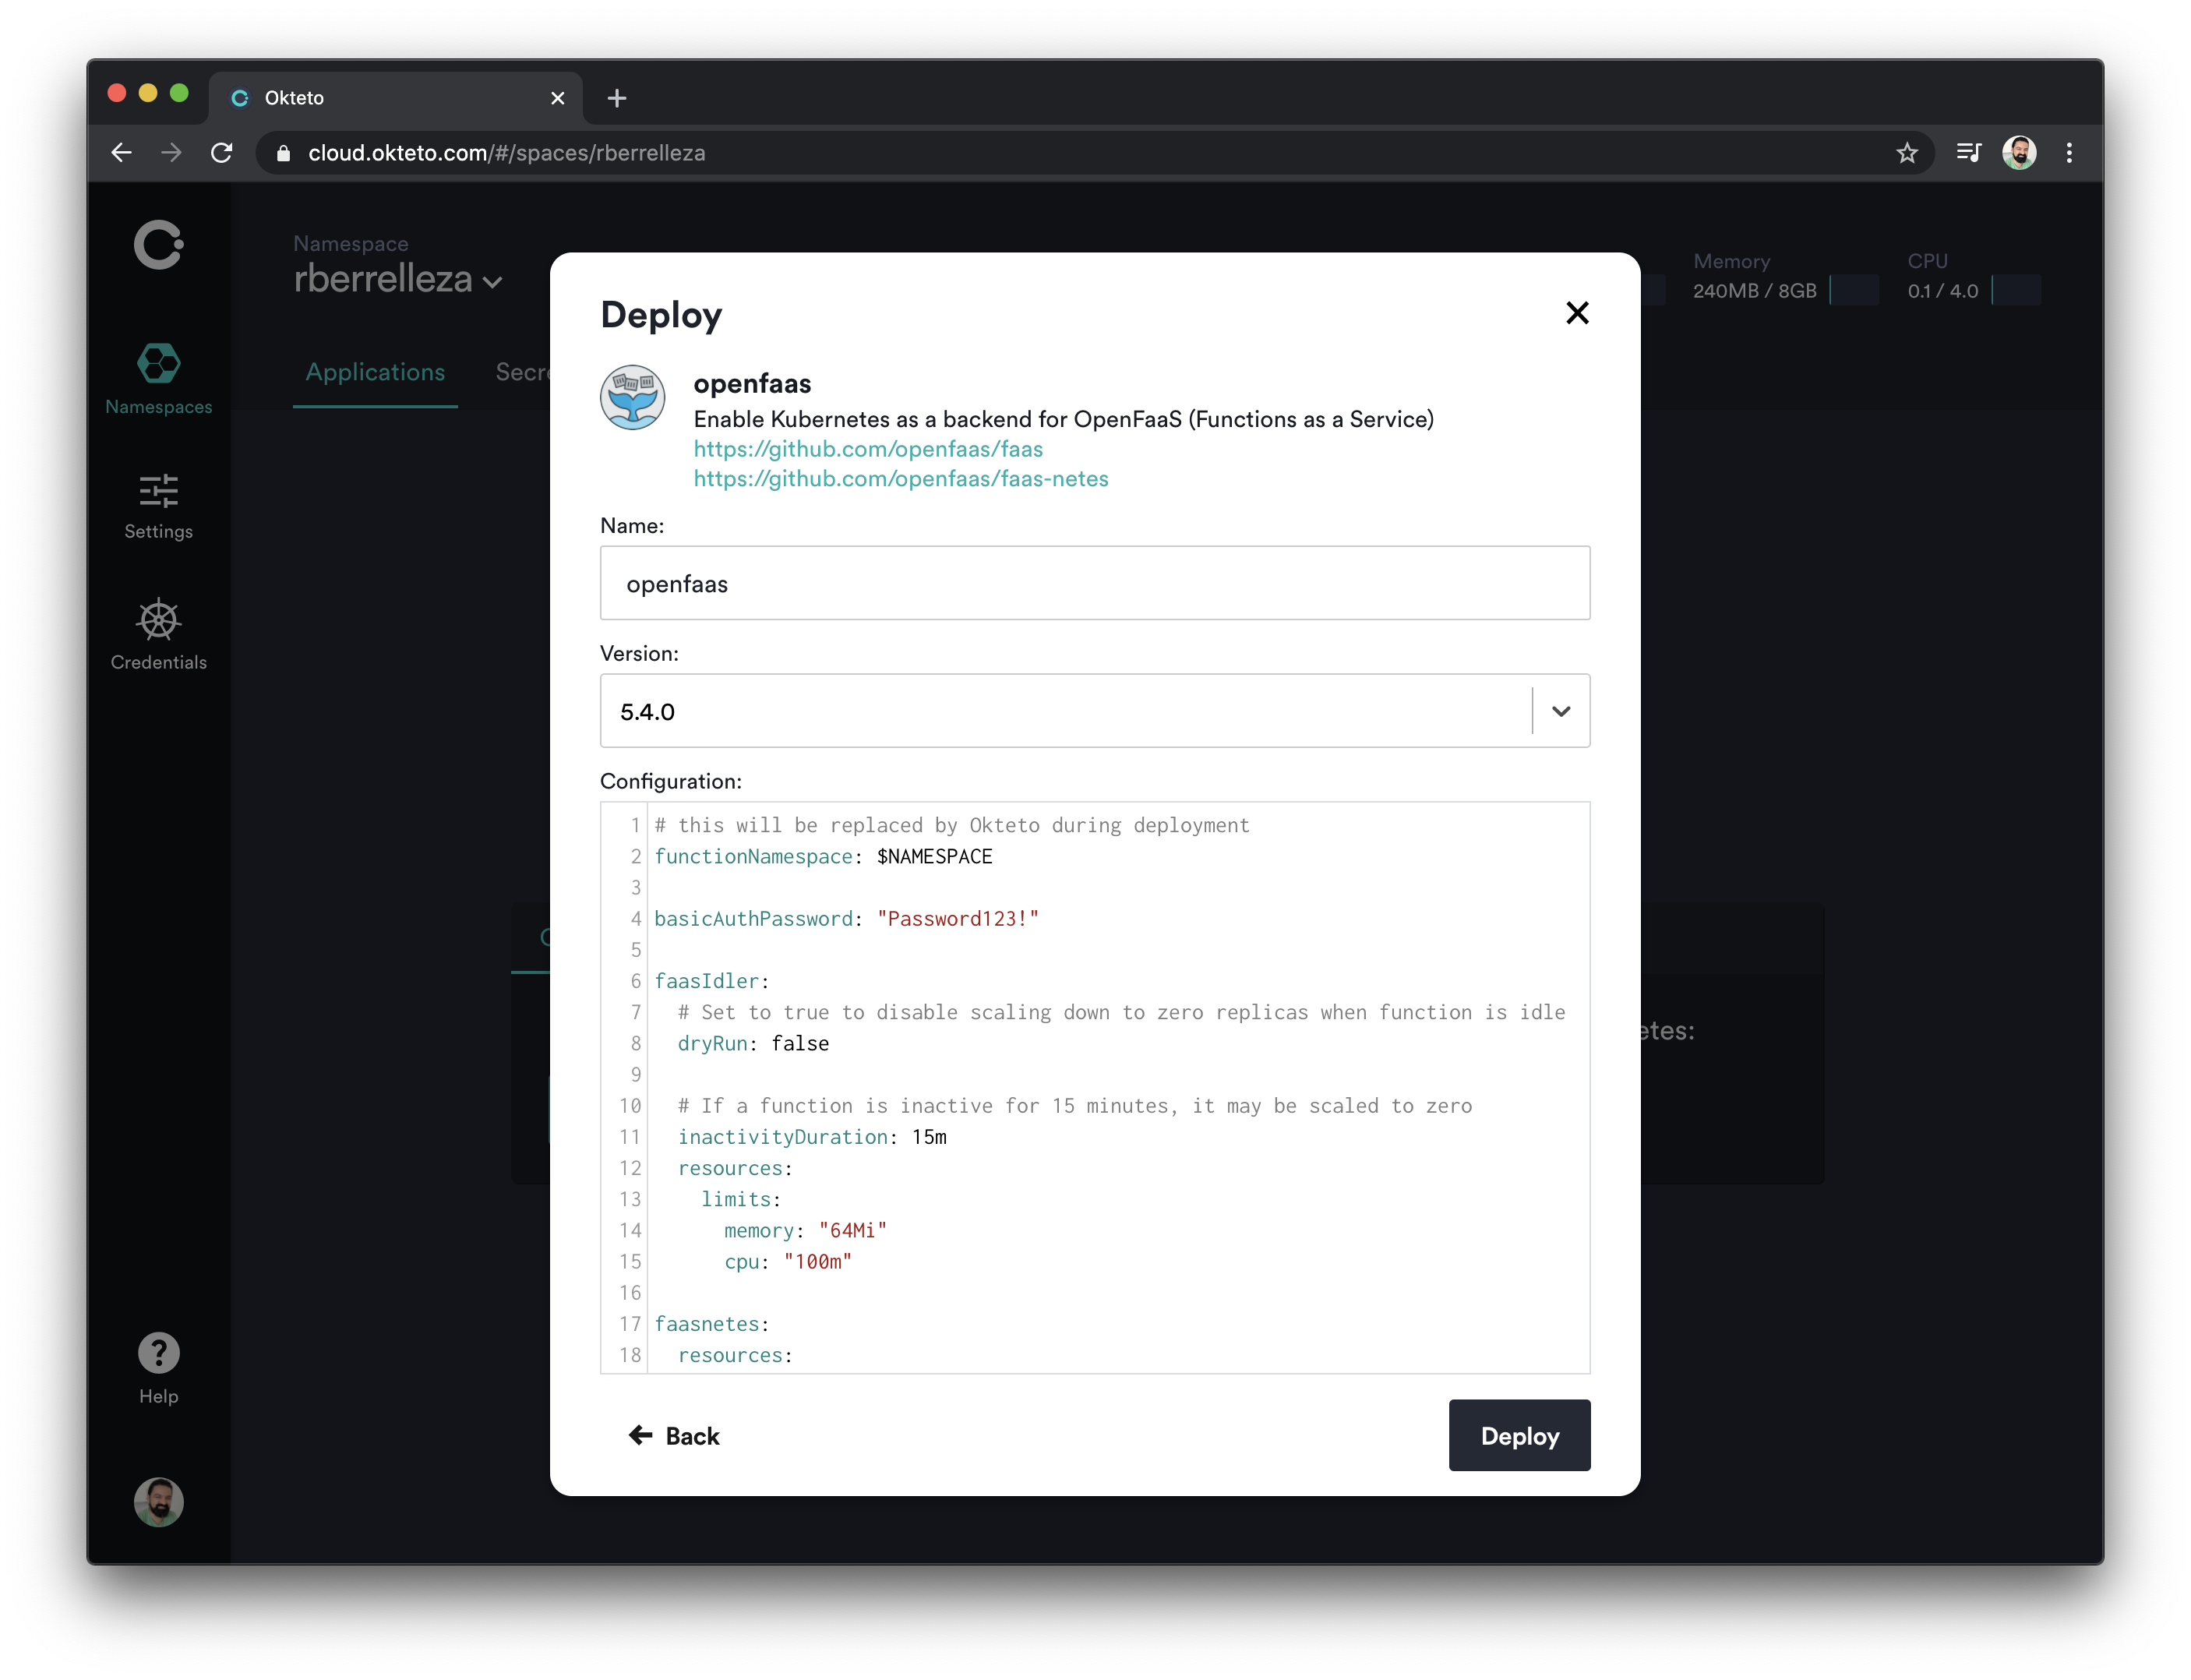Viewport: 2191px width, 1680px height.
Task: Open the openfaas GitHub faas link
Action: pyautogui.click(x=868, y=448)
